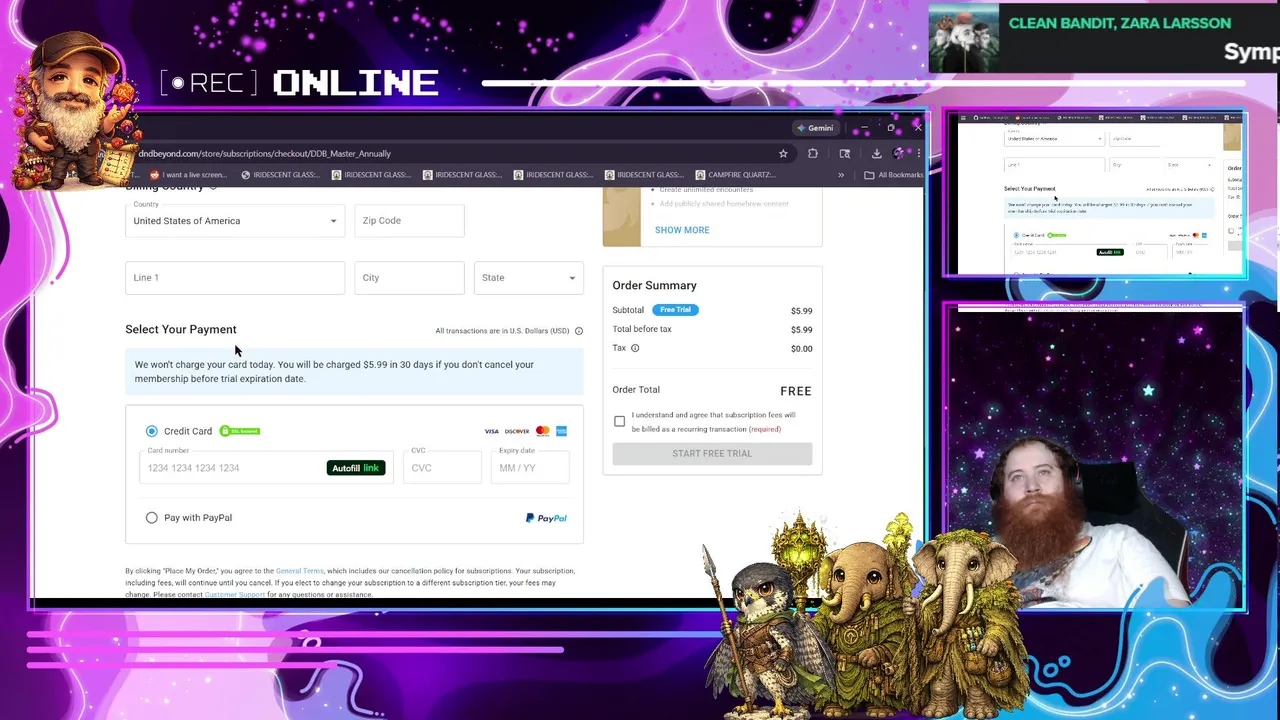Click the Mastercard logo
1280x720 pixels.
542,431
